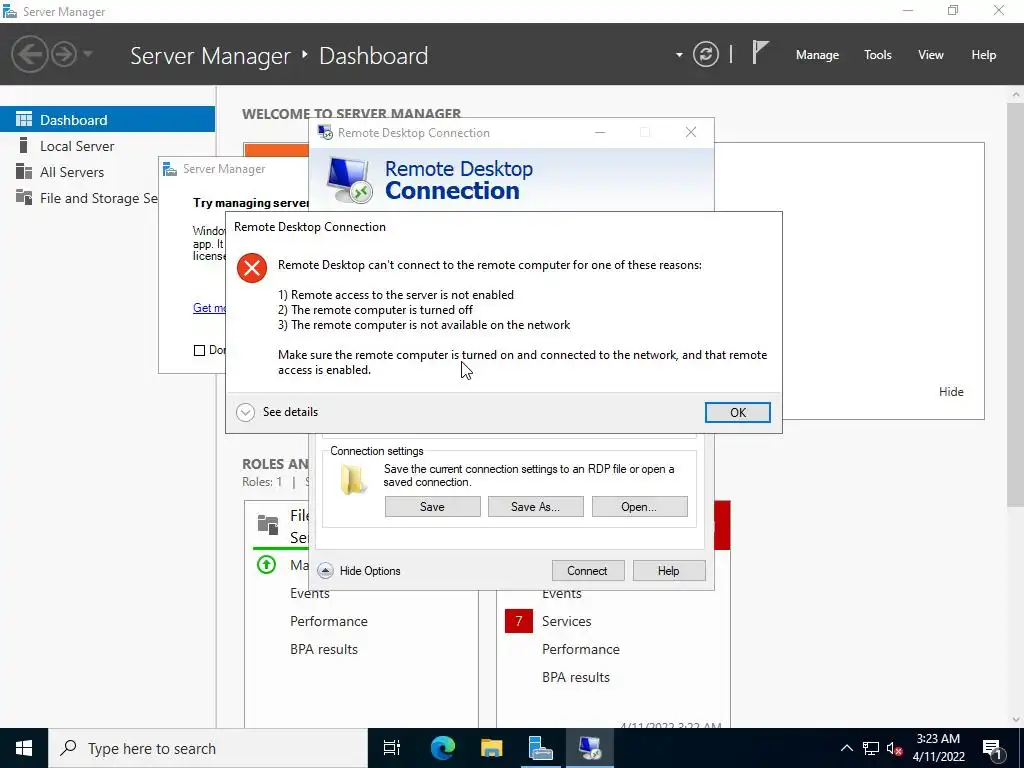This screenshot has width=1024, height=768.
Task: Click the red error icon in dialog
Action: point(251,268)
